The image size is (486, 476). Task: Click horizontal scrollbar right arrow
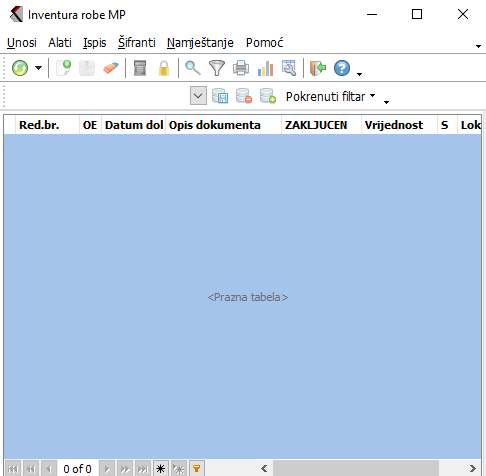tap(472, 468)
